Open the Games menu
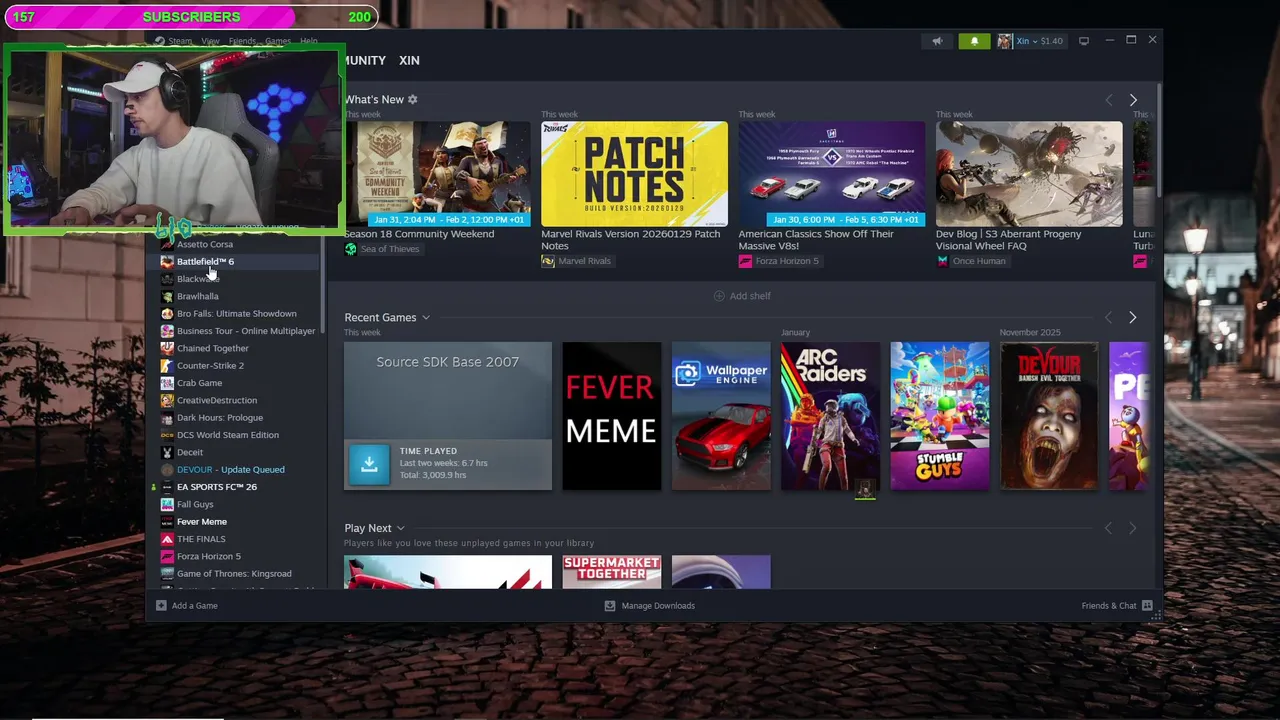 tap(278, 41)
